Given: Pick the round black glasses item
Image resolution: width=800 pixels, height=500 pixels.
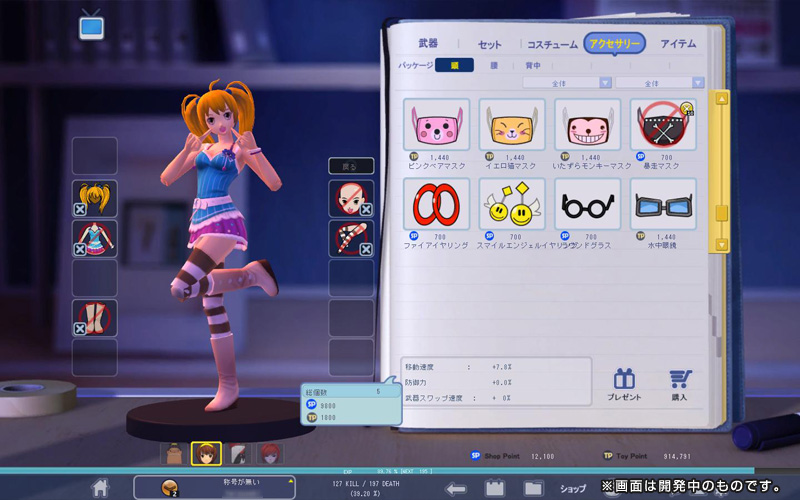Looking at the screenshot, I should (x=587, y=204).
